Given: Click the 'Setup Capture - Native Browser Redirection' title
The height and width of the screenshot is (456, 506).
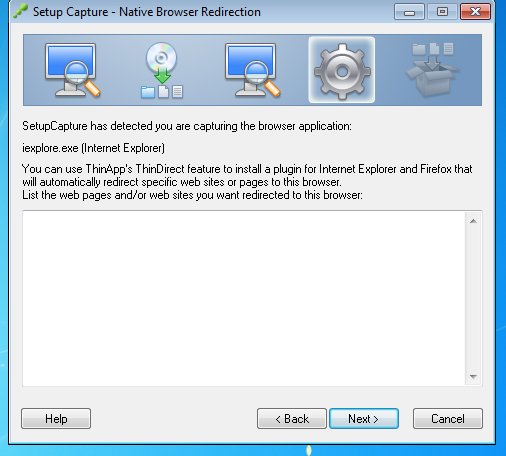Looking at the screenshot, I should coord(147,12).
